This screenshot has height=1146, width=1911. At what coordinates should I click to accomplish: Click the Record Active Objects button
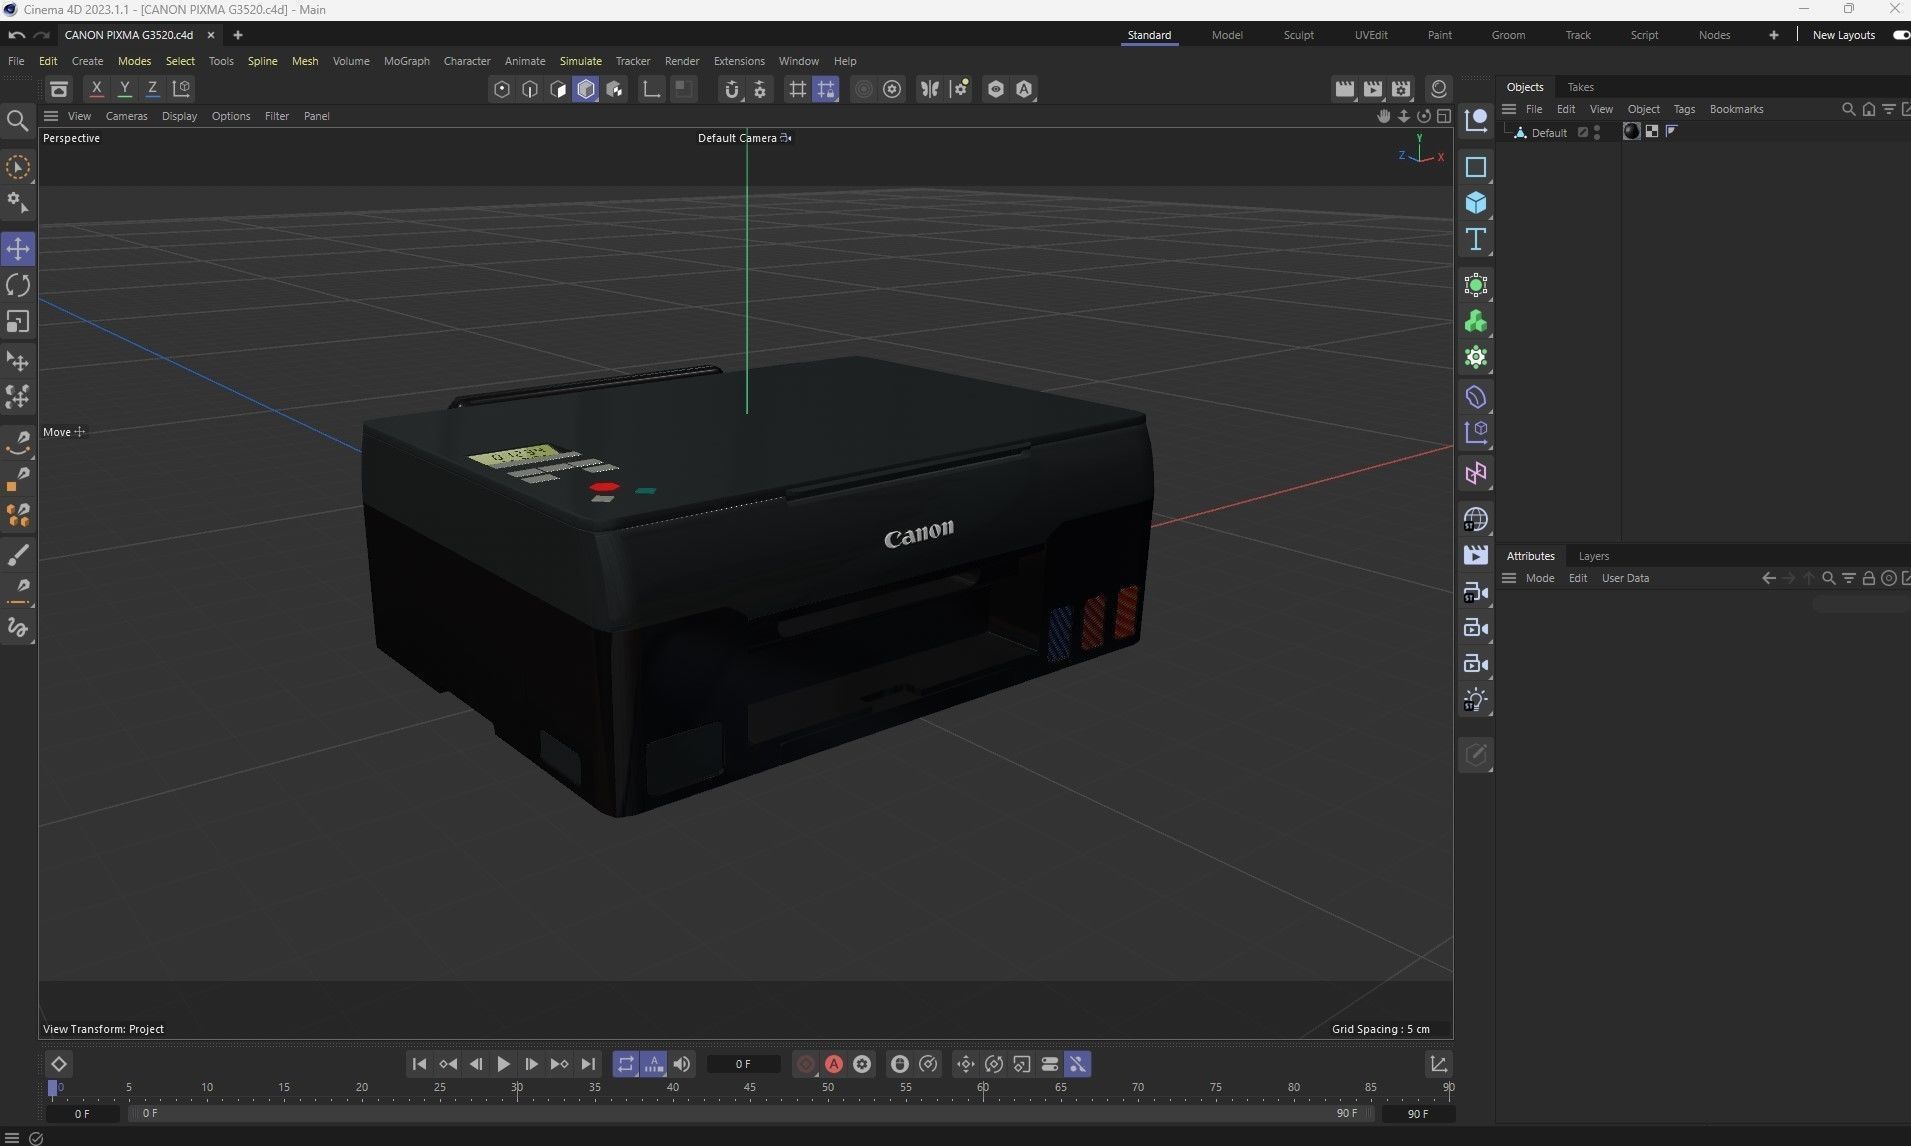806,1064
